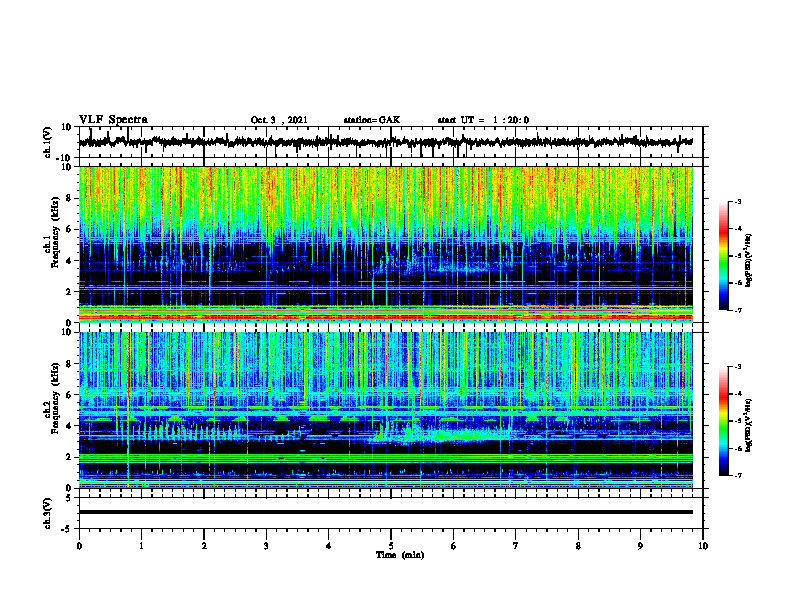Click the "-3" tick of upper color bar

(738, 201)
